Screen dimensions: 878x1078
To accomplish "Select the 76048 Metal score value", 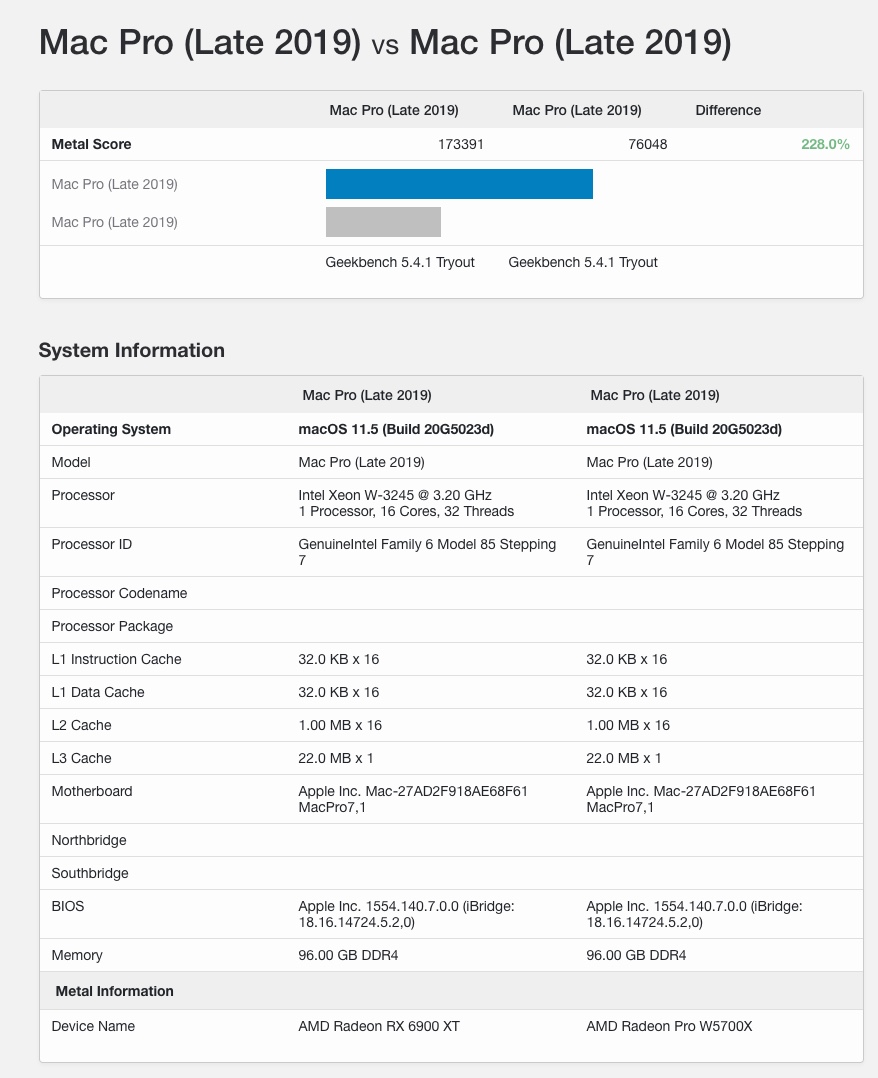I will pos(647,144).
